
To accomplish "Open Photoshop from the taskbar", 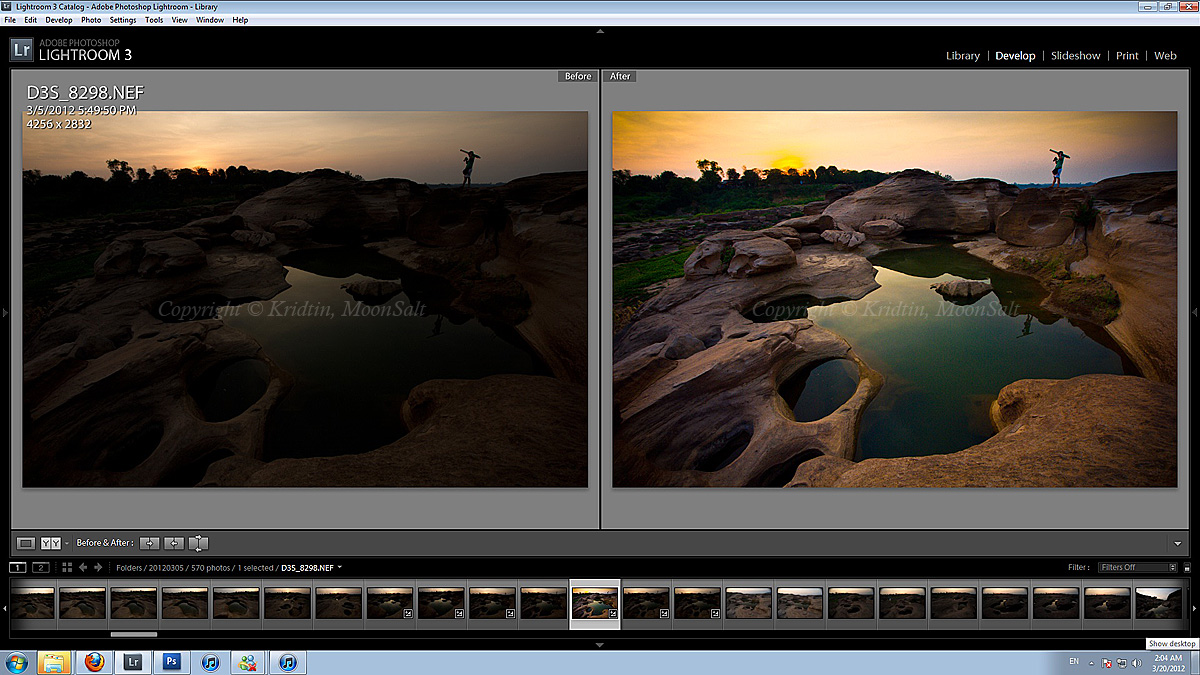I will tap(171, 661).
